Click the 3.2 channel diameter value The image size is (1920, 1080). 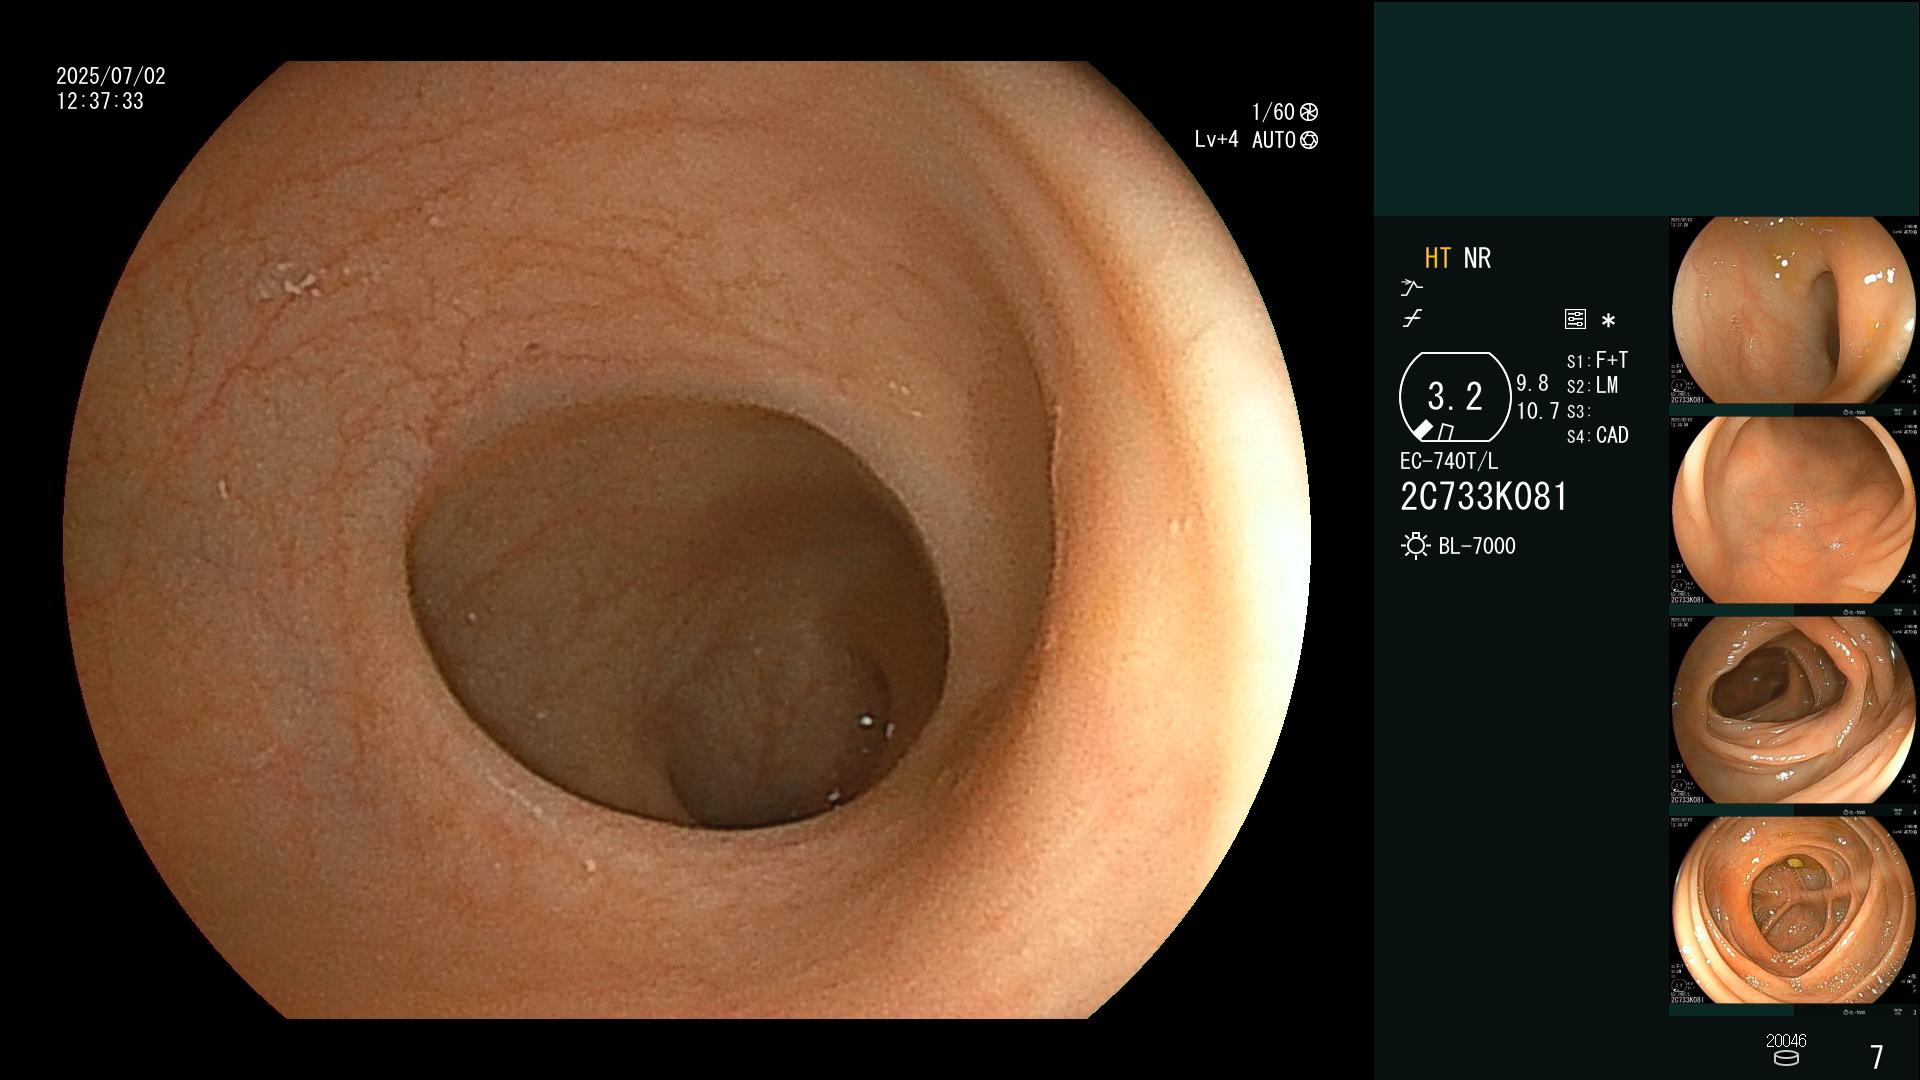[1455, 397]
